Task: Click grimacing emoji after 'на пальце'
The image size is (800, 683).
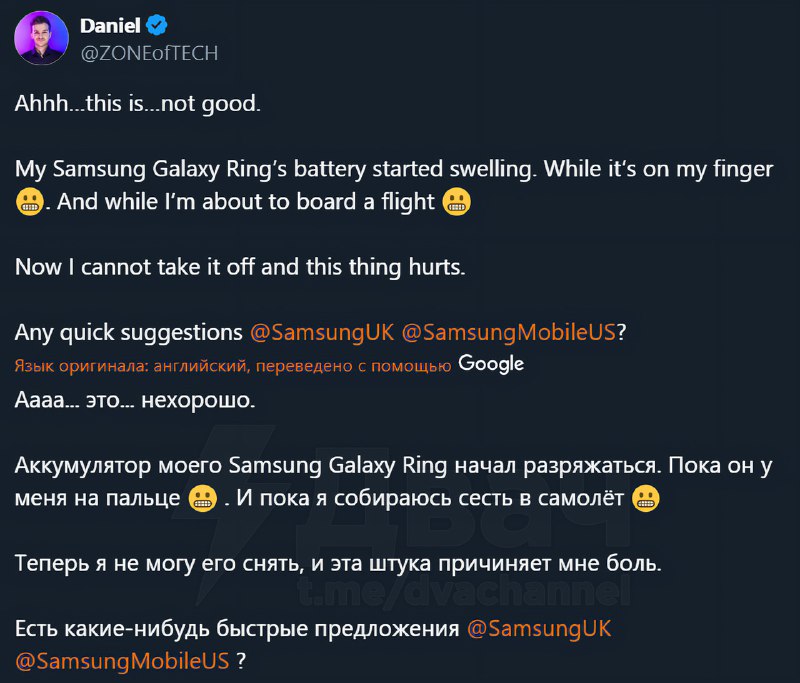Action: pyautogui.click(x=202, y=498)
